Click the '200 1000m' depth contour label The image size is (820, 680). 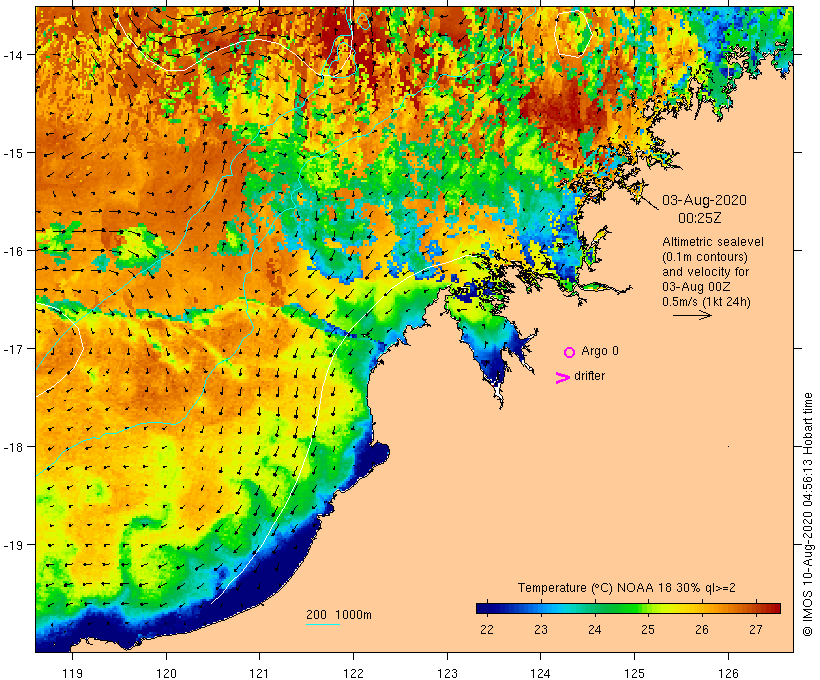pos(339,615)
